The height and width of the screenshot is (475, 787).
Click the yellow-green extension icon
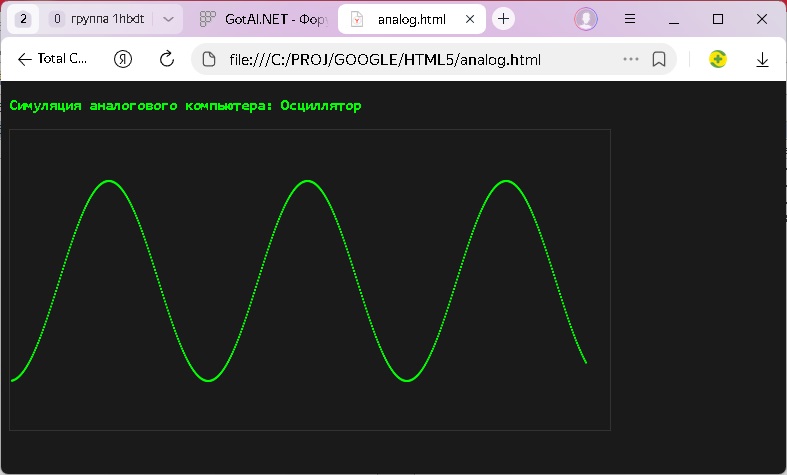coord(717,59)
